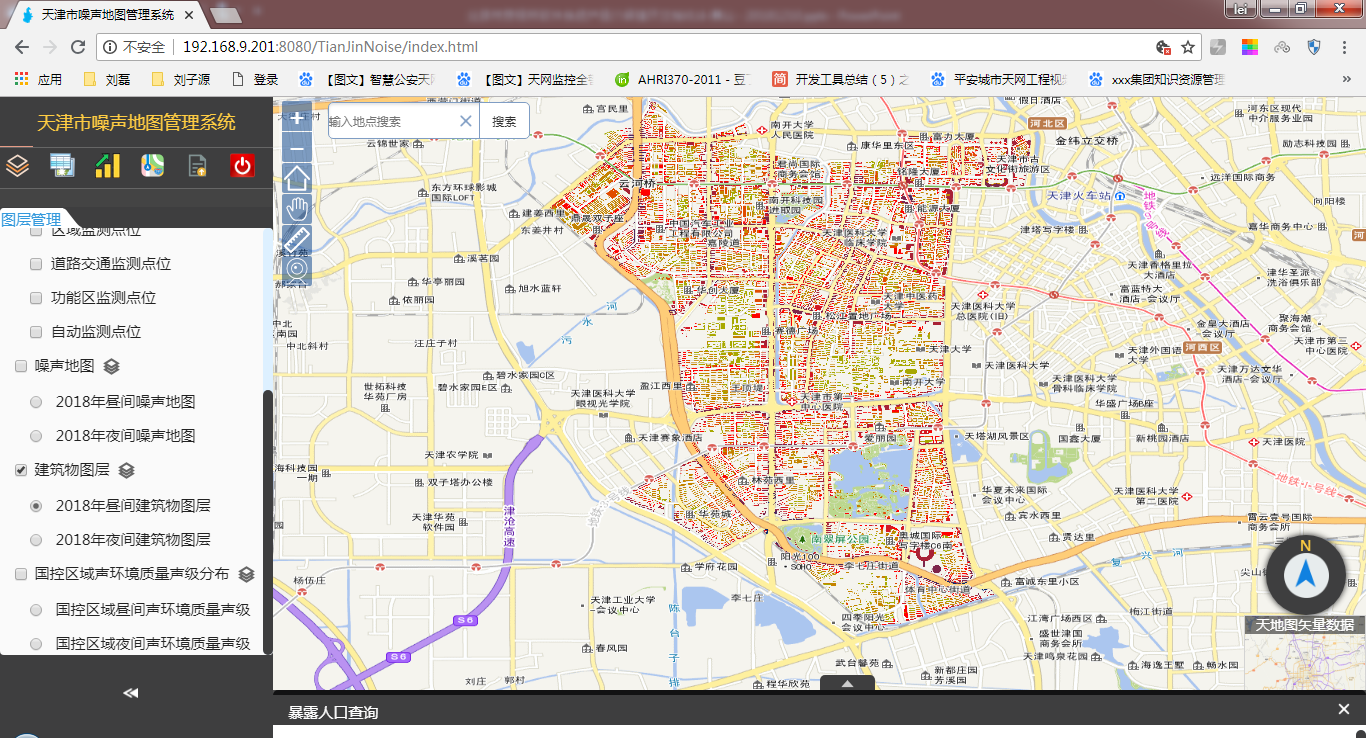The image size is (1366, 738).
Task: Select the ruler measure tool
Action: click(295, 238)
